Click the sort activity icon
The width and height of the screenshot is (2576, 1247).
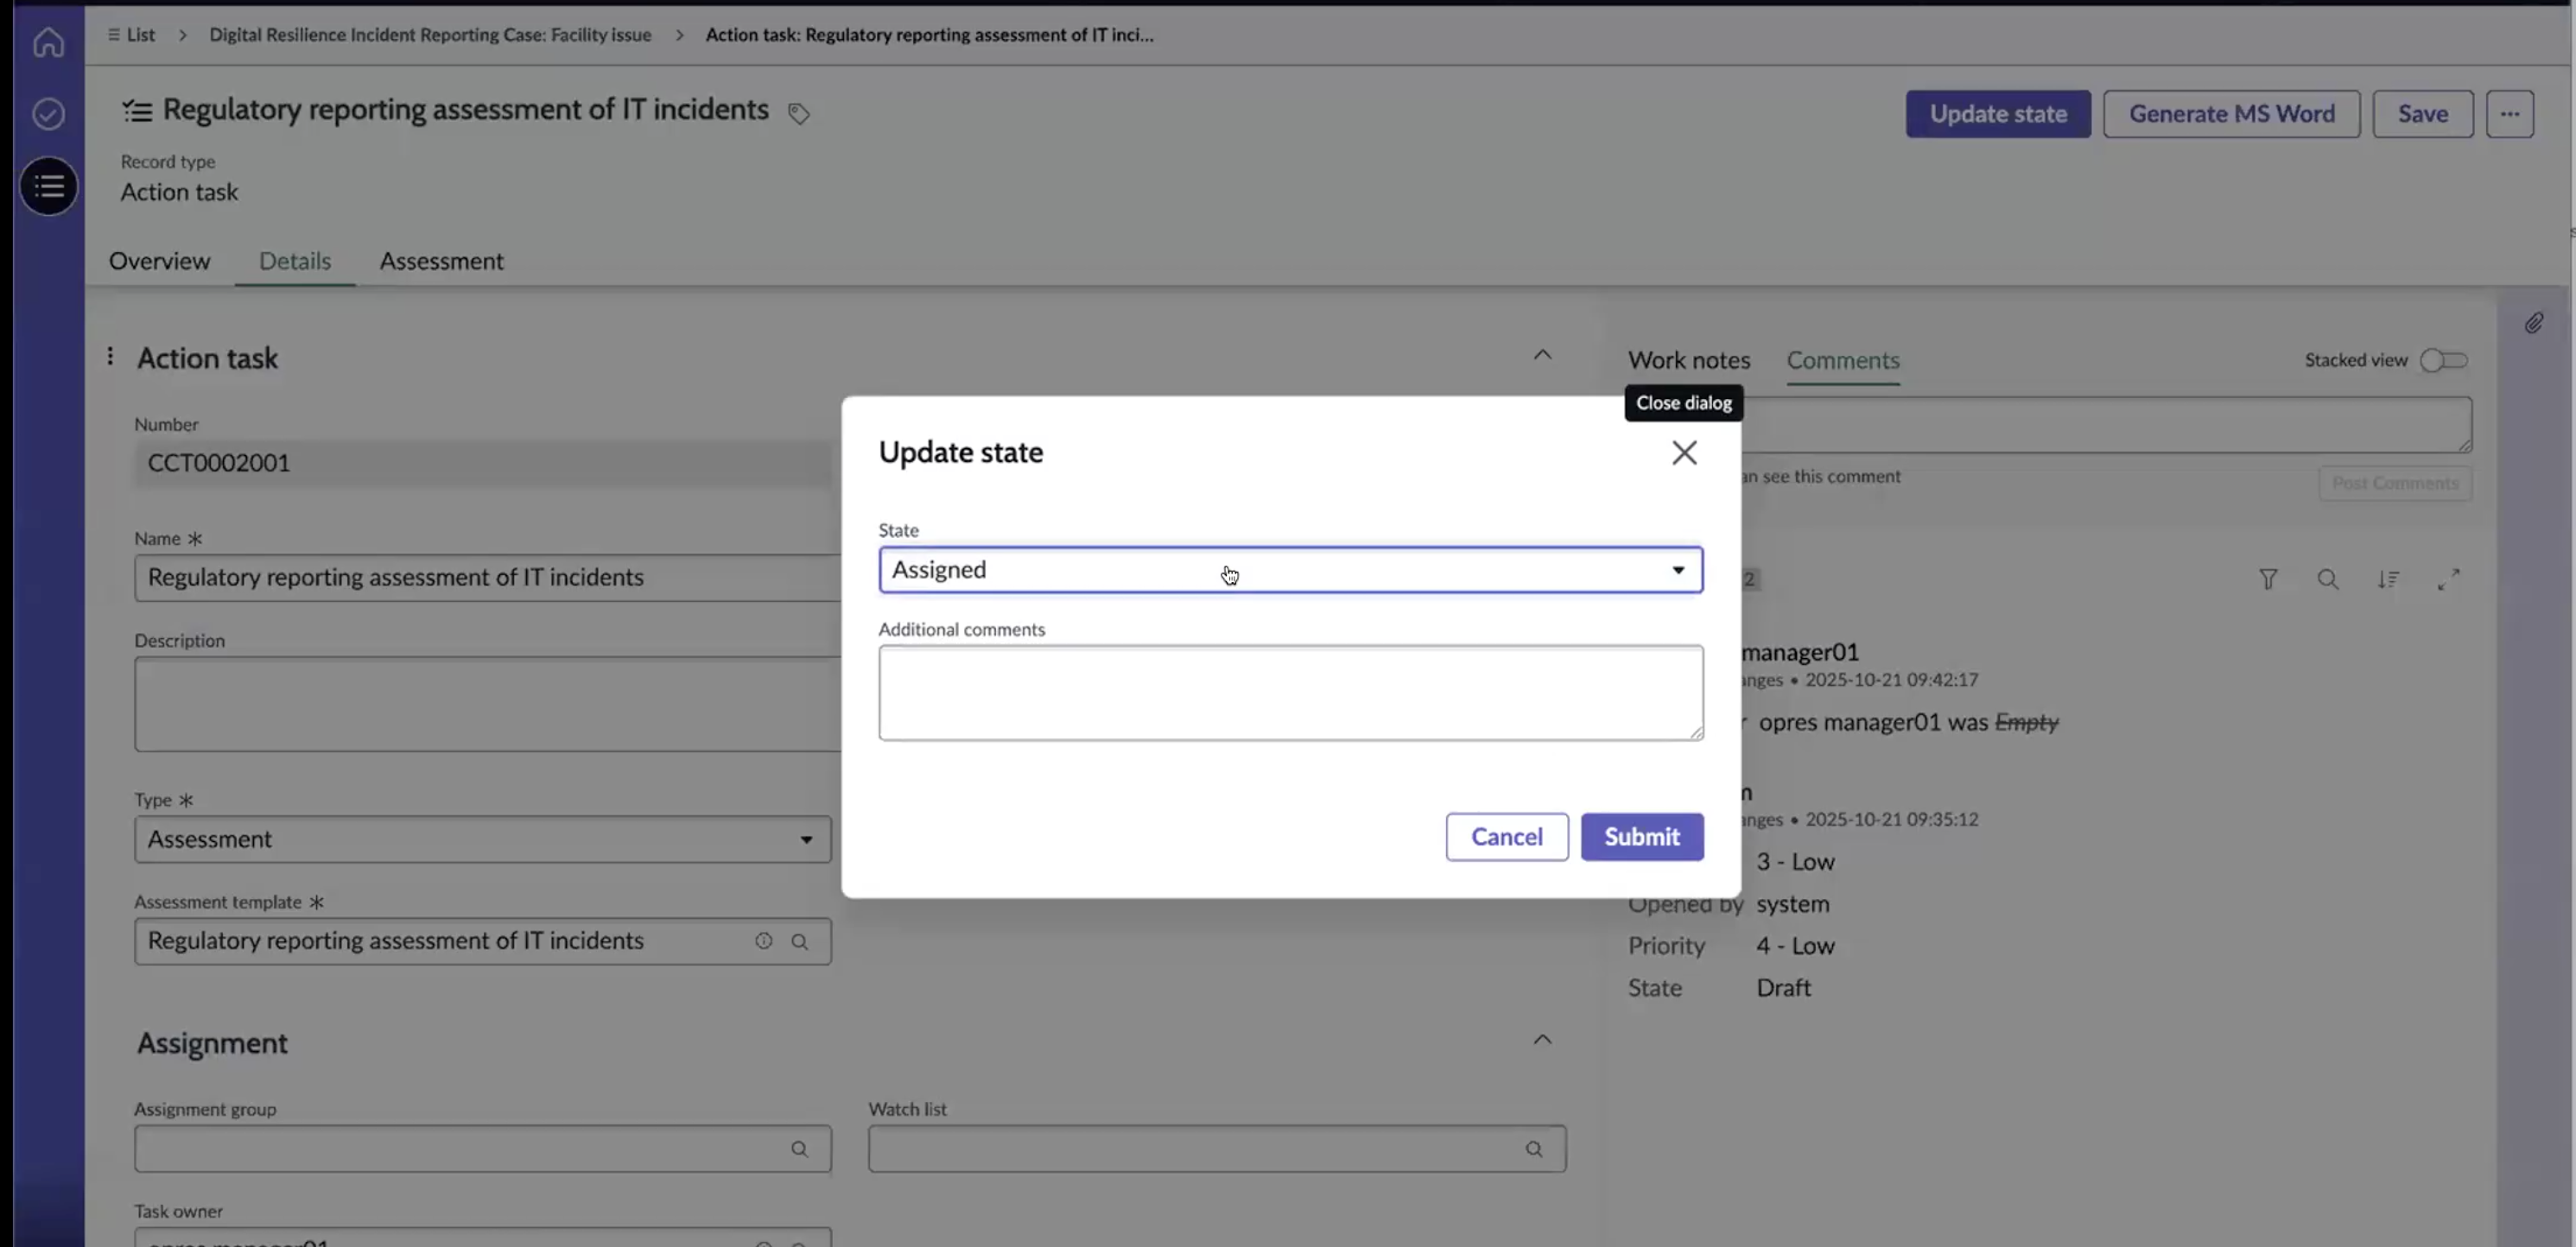pos(2388,579)
